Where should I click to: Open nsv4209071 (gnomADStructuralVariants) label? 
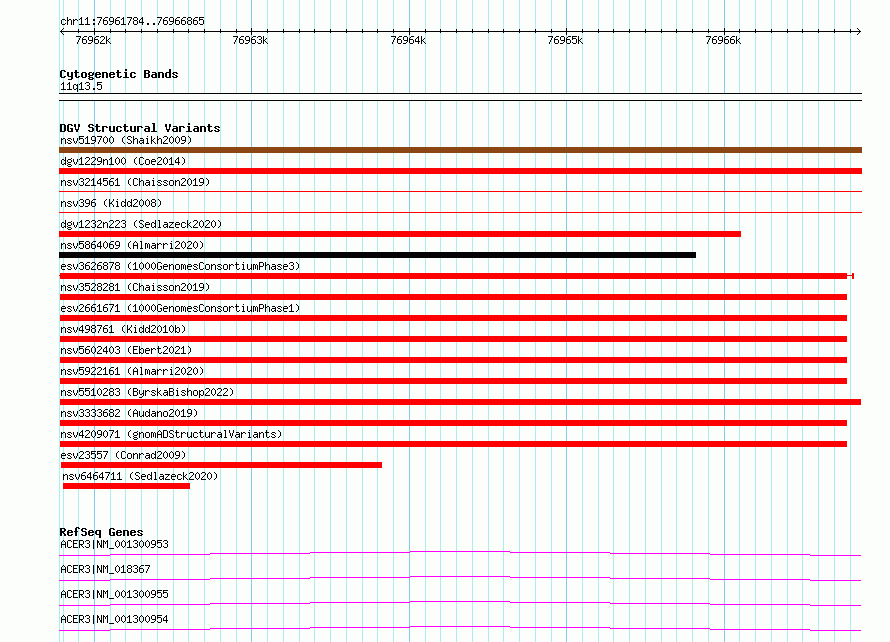point(171,434)
